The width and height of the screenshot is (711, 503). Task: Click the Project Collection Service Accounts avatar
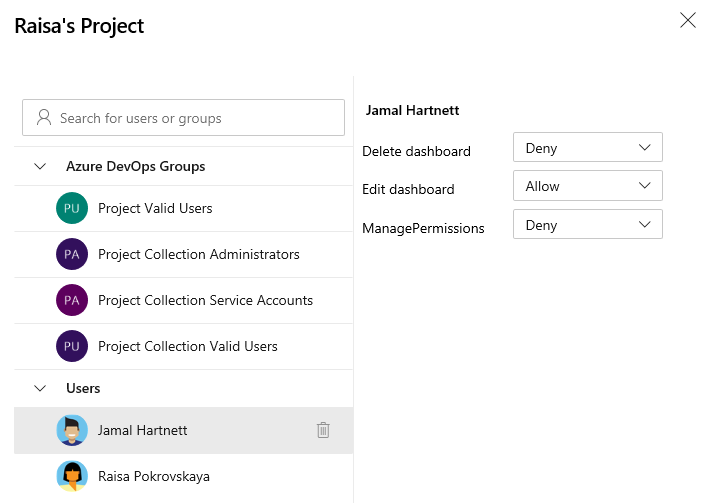coord(72,300)
